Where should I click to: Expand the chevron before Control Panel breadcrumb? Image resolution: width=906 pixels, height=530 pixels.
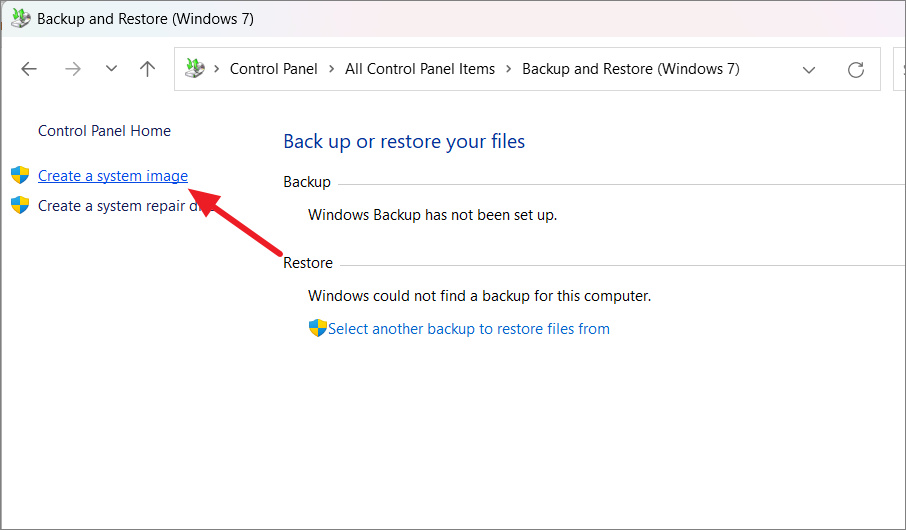coord(217,69)
